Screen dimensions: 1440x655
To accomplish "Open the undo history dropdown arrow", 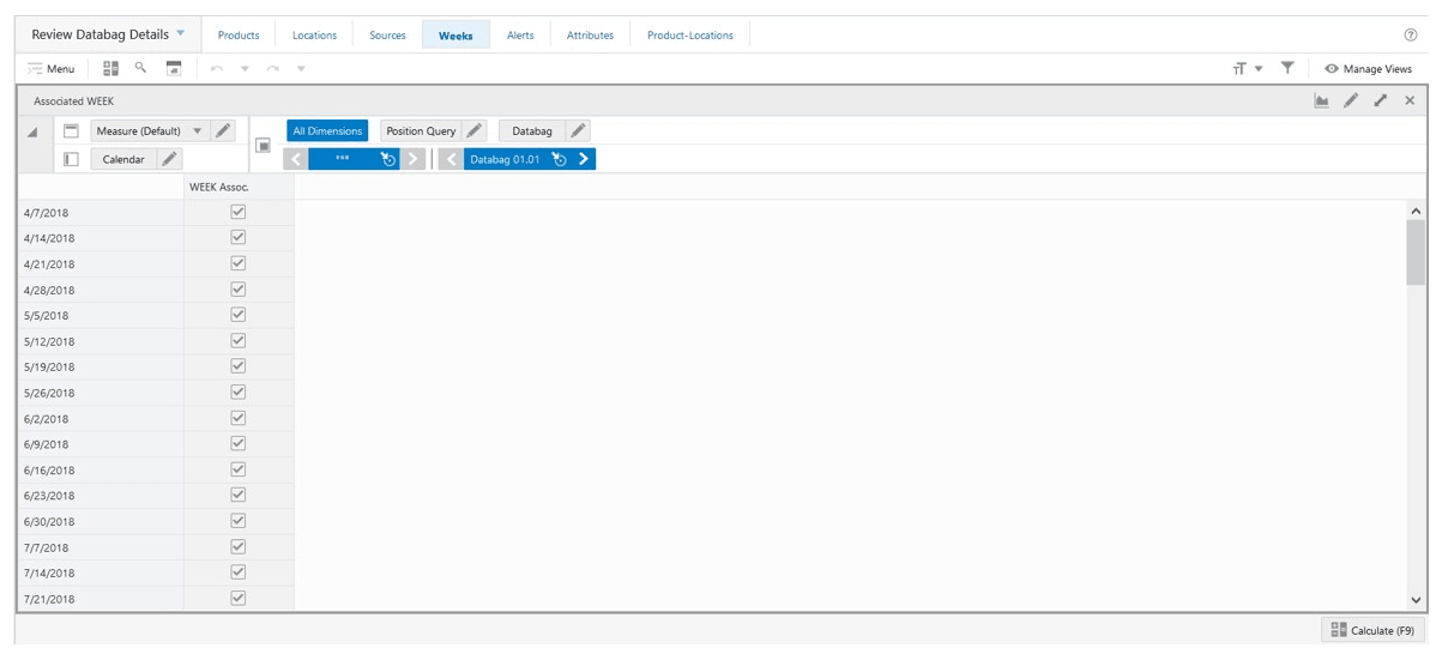I will tap(245, 69).
